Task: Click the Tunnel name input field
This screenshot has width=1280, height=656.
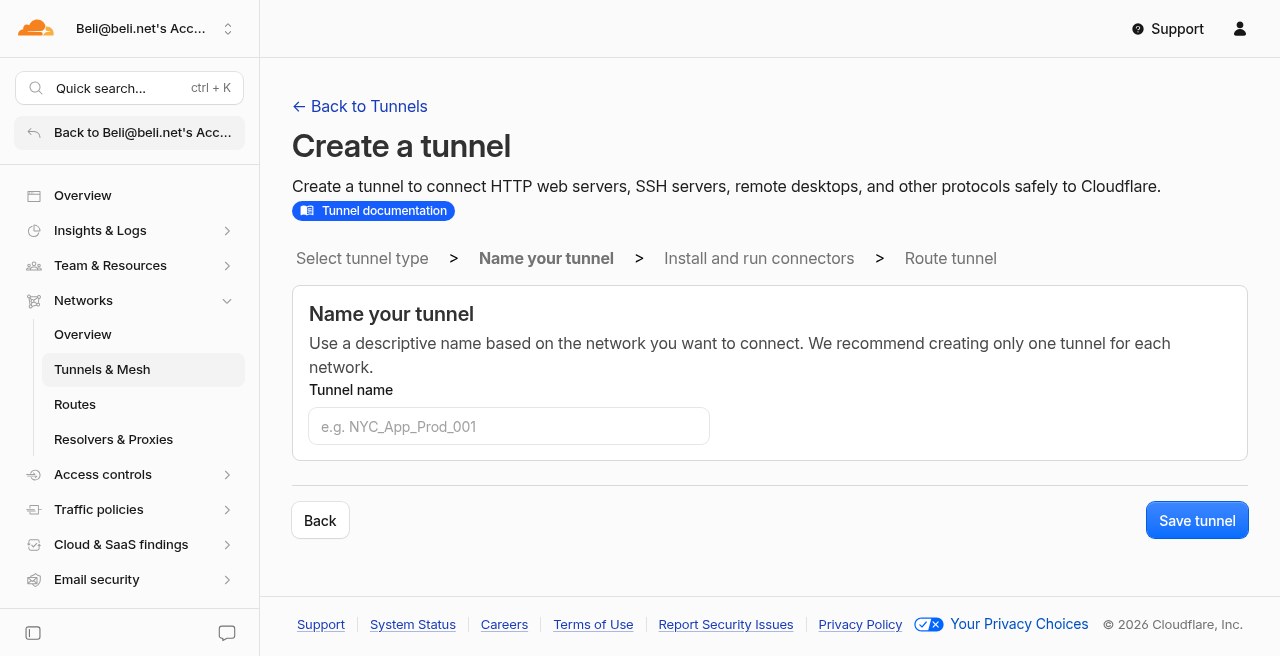Action: point(509,426)
